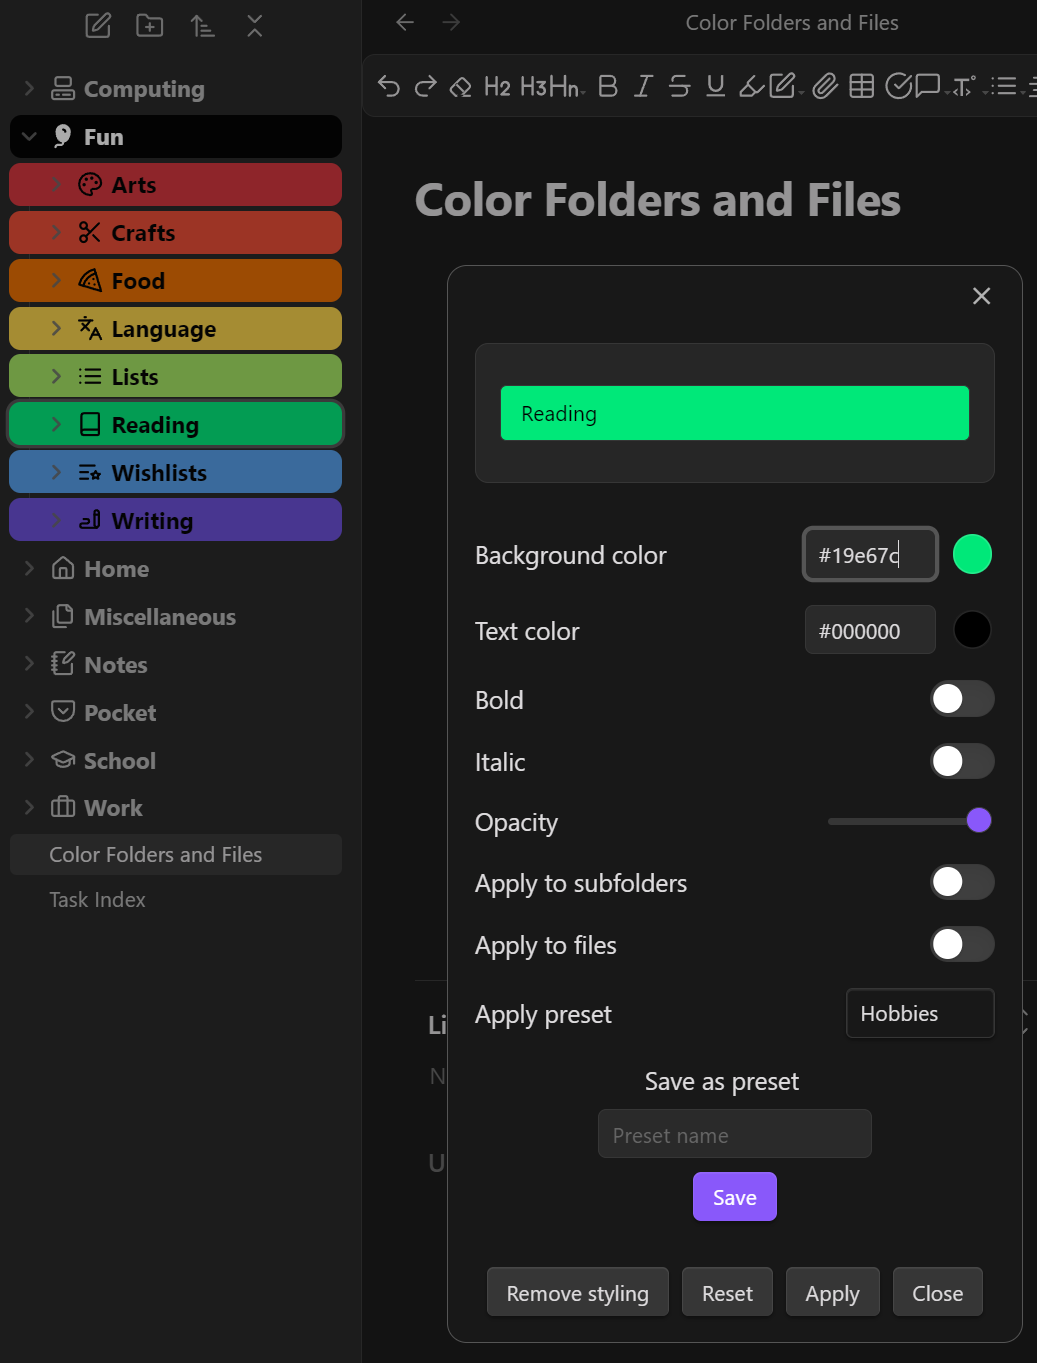This screenshot has height=1363, width=1037.
Task: Create a new folder from the sidebar header
Action: point(150,25)
